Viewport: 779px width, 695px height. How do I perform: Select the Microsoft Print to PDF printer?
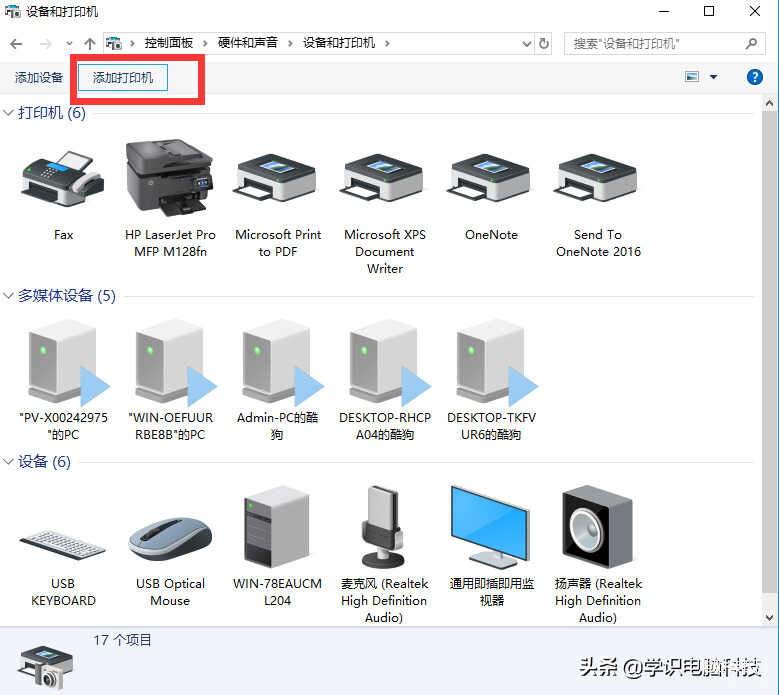275,177
